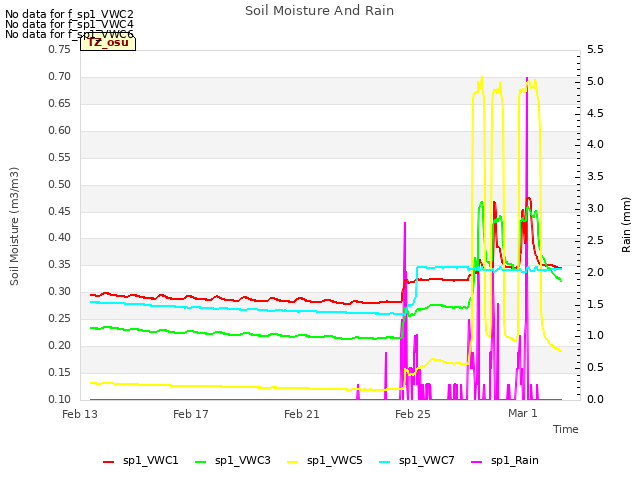Click the Feb 21 x-axis tick label

point(302,414)
